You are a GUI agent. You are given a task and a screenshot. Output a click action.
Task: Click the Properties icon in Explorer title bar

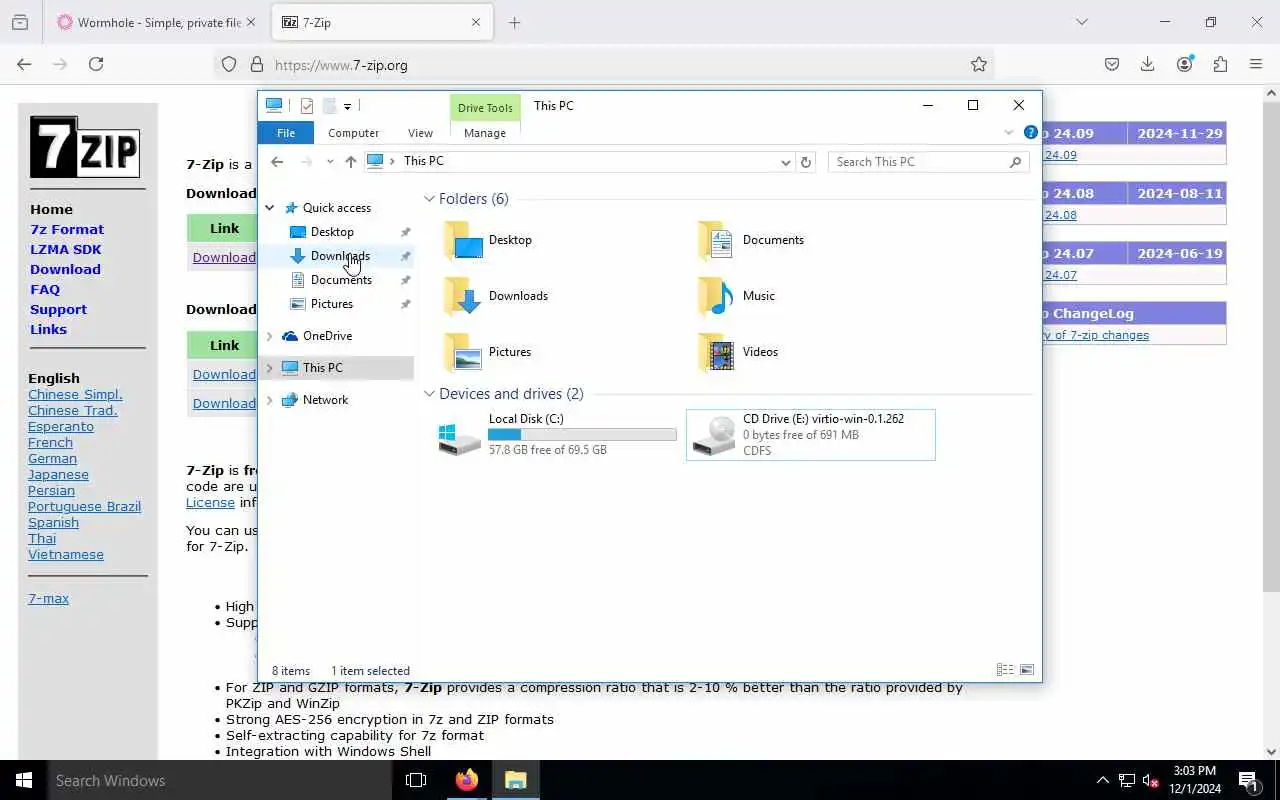[x=307, y=105]
